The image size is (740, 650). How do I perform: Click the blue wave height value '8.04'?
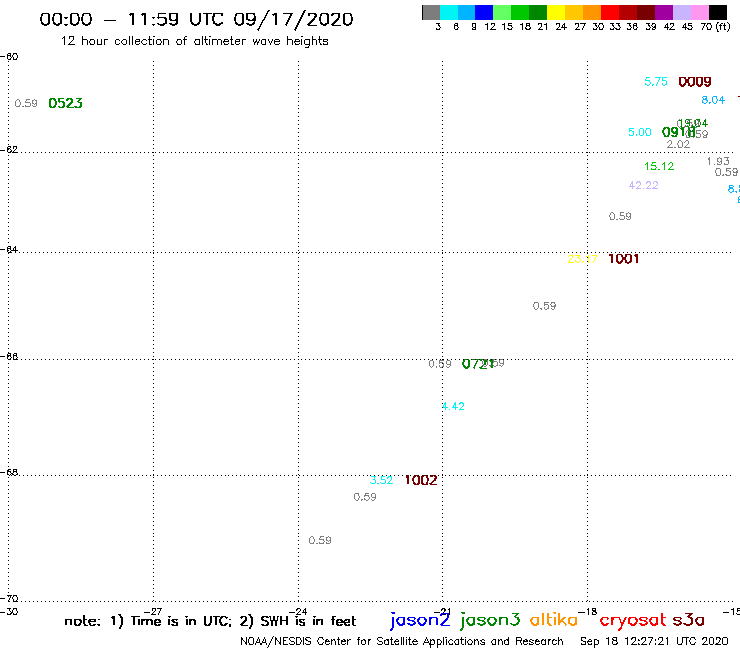tap(713, 100)
